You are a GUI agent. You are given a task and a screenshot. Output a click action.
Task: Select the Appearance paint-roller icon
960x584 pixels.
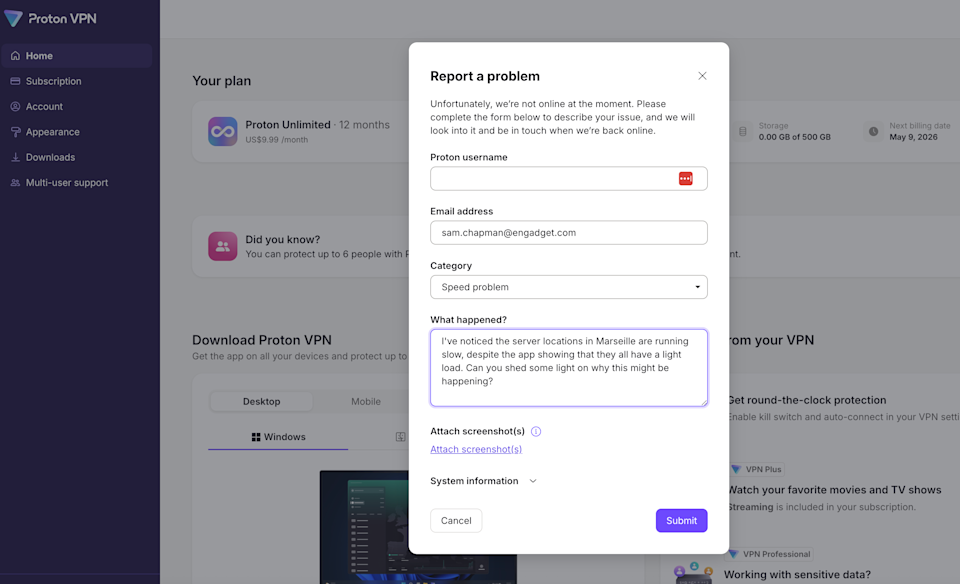coord(16,131)
